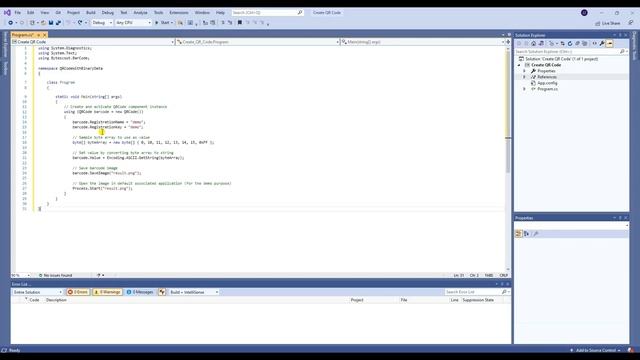Click the Property Pages wrench icon
The height and width of the screenshot is (360, 640).
click(536, 234)
